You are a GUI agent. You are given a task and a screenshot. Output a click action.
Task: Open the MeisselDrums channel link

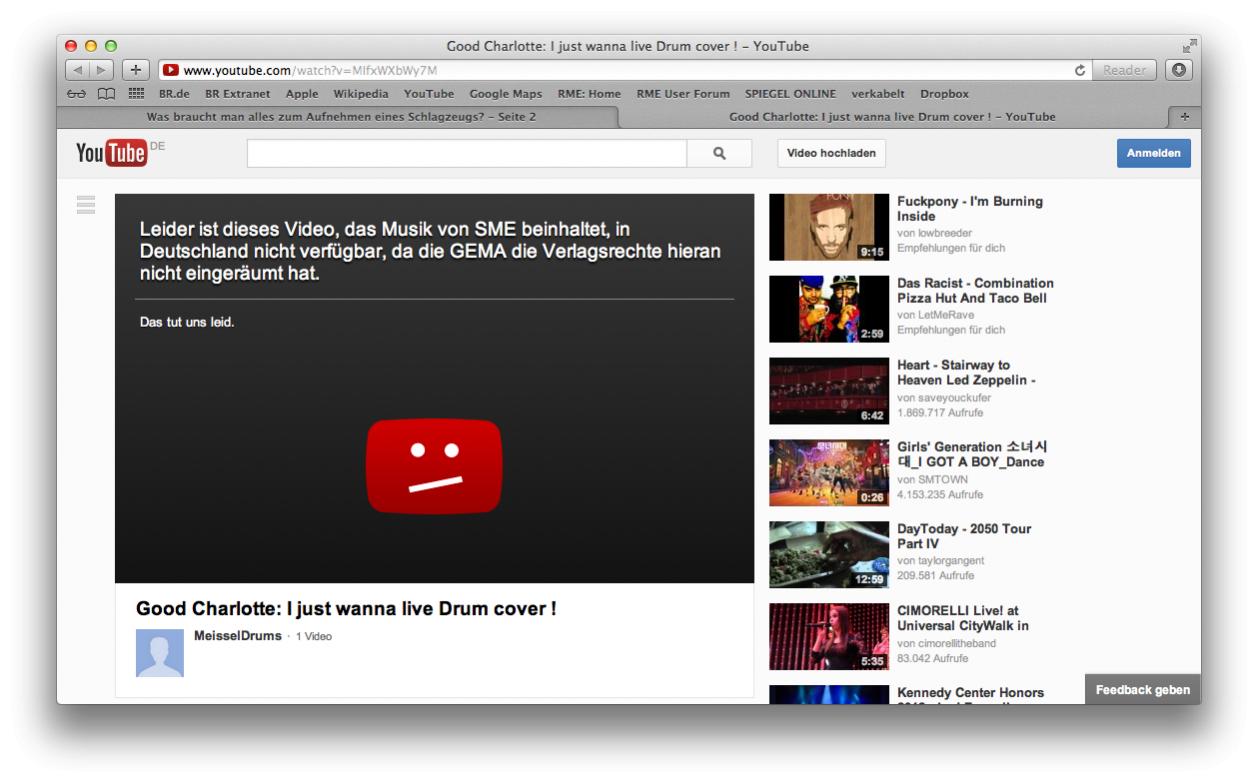click(238, 636)
